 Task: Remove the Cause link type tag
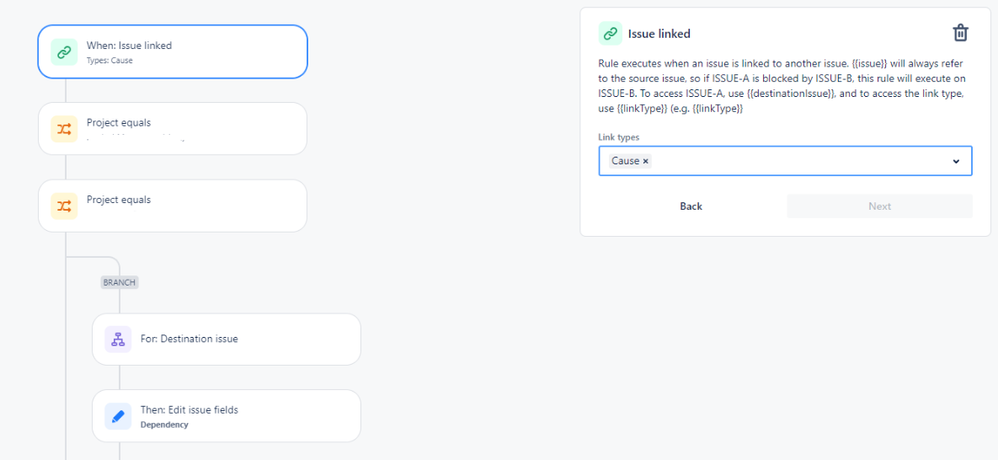point(645,161)
